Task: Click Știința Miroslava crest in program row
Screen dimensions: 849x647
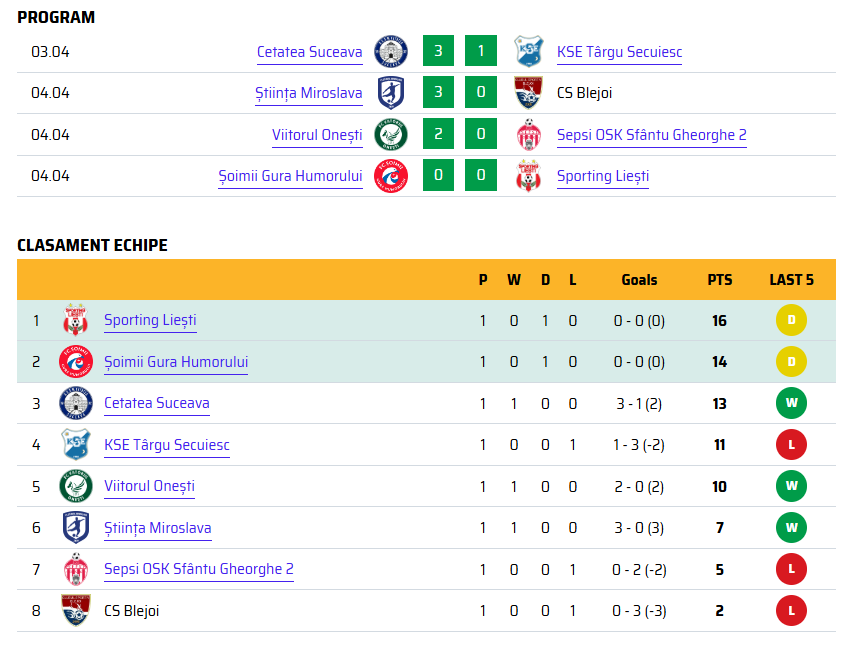Action: (x=391, y=93)
